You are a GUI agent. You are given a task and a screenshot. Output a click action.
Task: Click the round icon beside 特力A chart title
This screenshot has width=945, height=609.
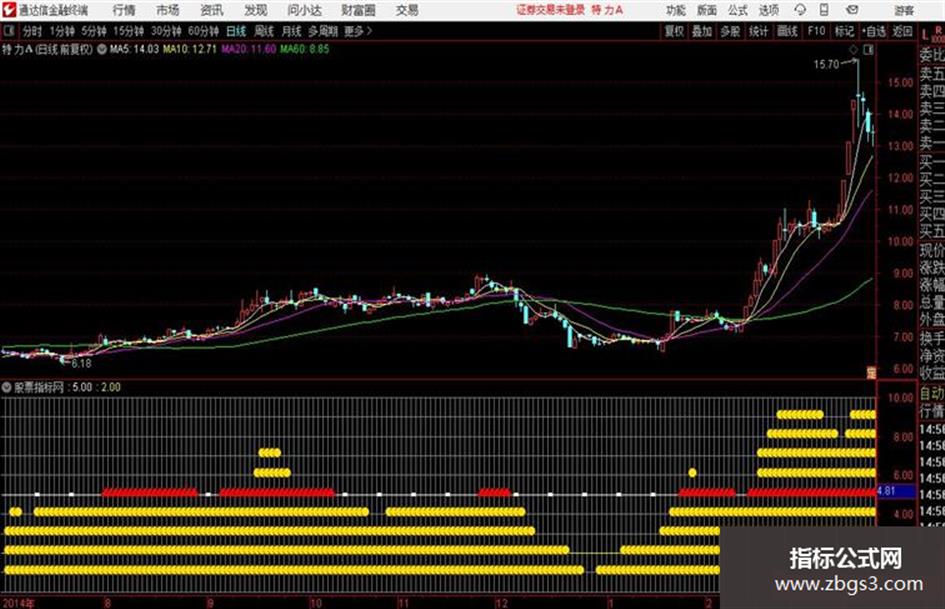(102, 49)
